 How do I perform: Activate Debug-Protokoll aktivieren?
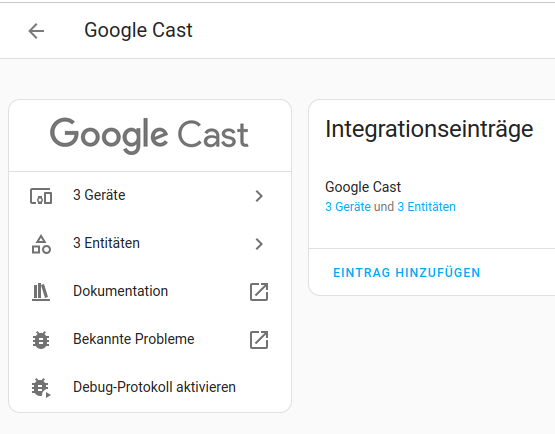[150, 388]
